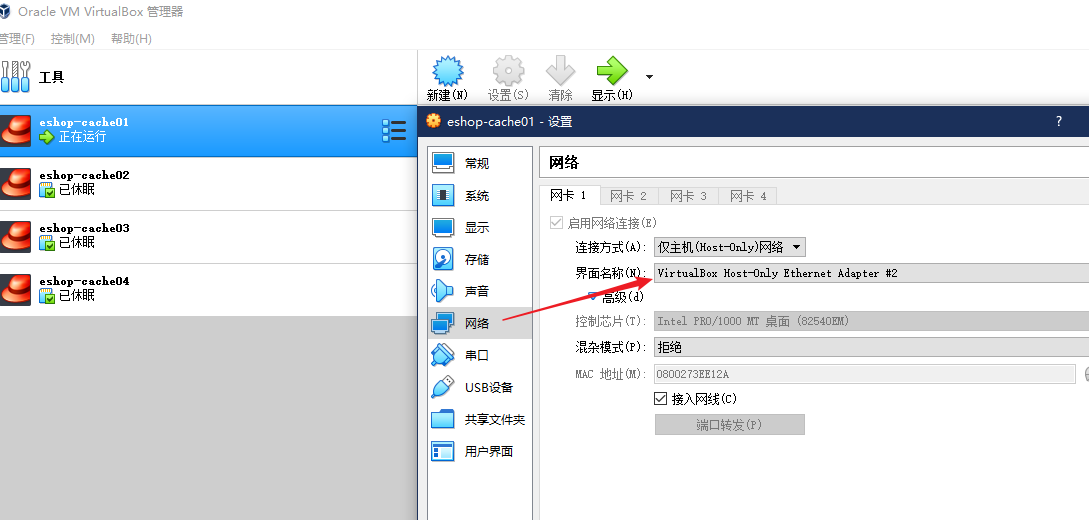Toggle the 接入网线(C) checkbox

660,399
